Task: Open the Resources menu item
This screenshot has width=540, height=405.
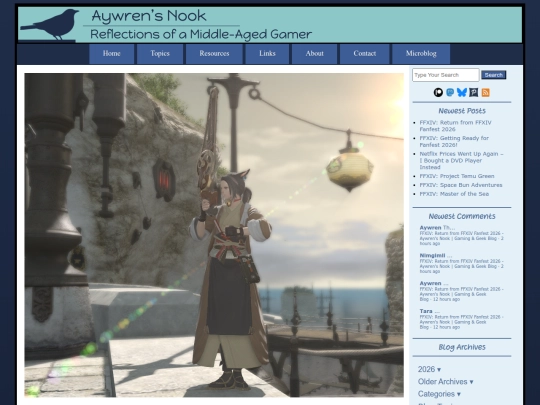Action: tap(214, 54)
